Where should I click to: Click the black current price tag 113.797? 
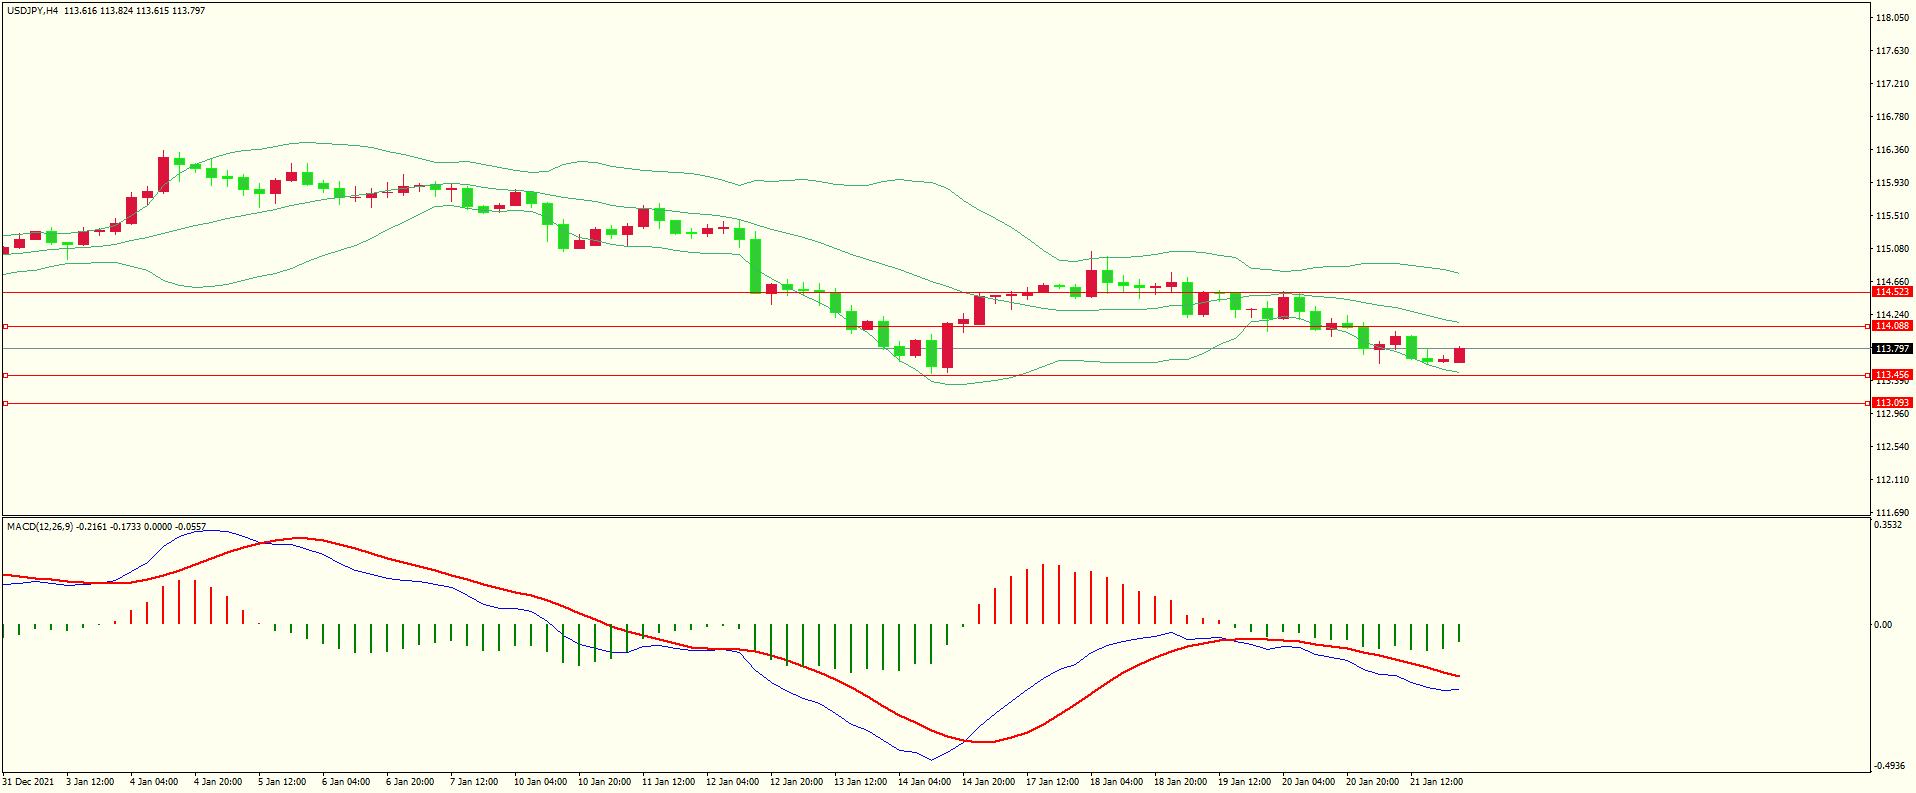[1891, 349]
